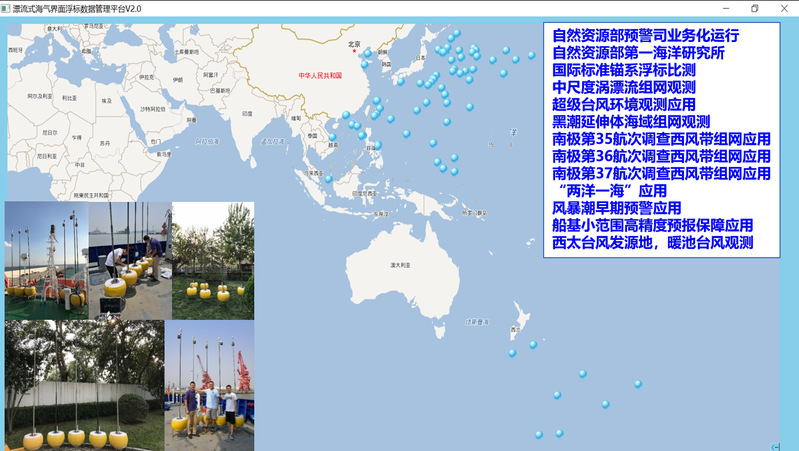Select the easternmost buoy southeast of New Zealand

tap(638, 384)
